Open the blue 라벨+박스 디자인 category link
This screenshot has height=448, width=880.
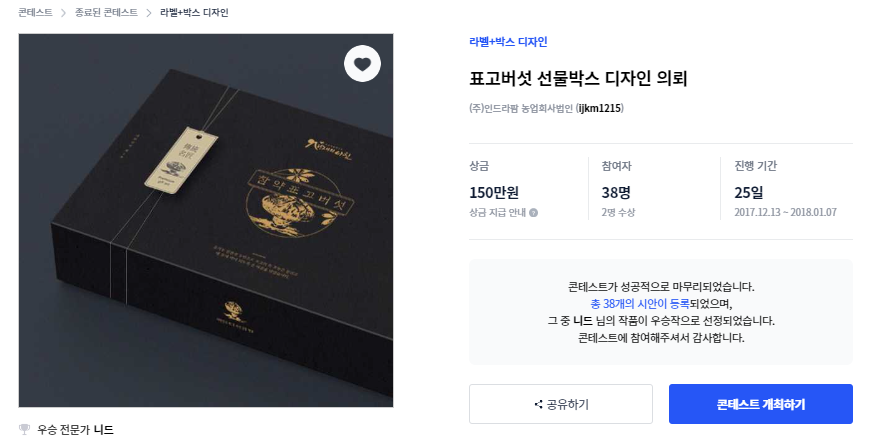(x=508, y=42)
